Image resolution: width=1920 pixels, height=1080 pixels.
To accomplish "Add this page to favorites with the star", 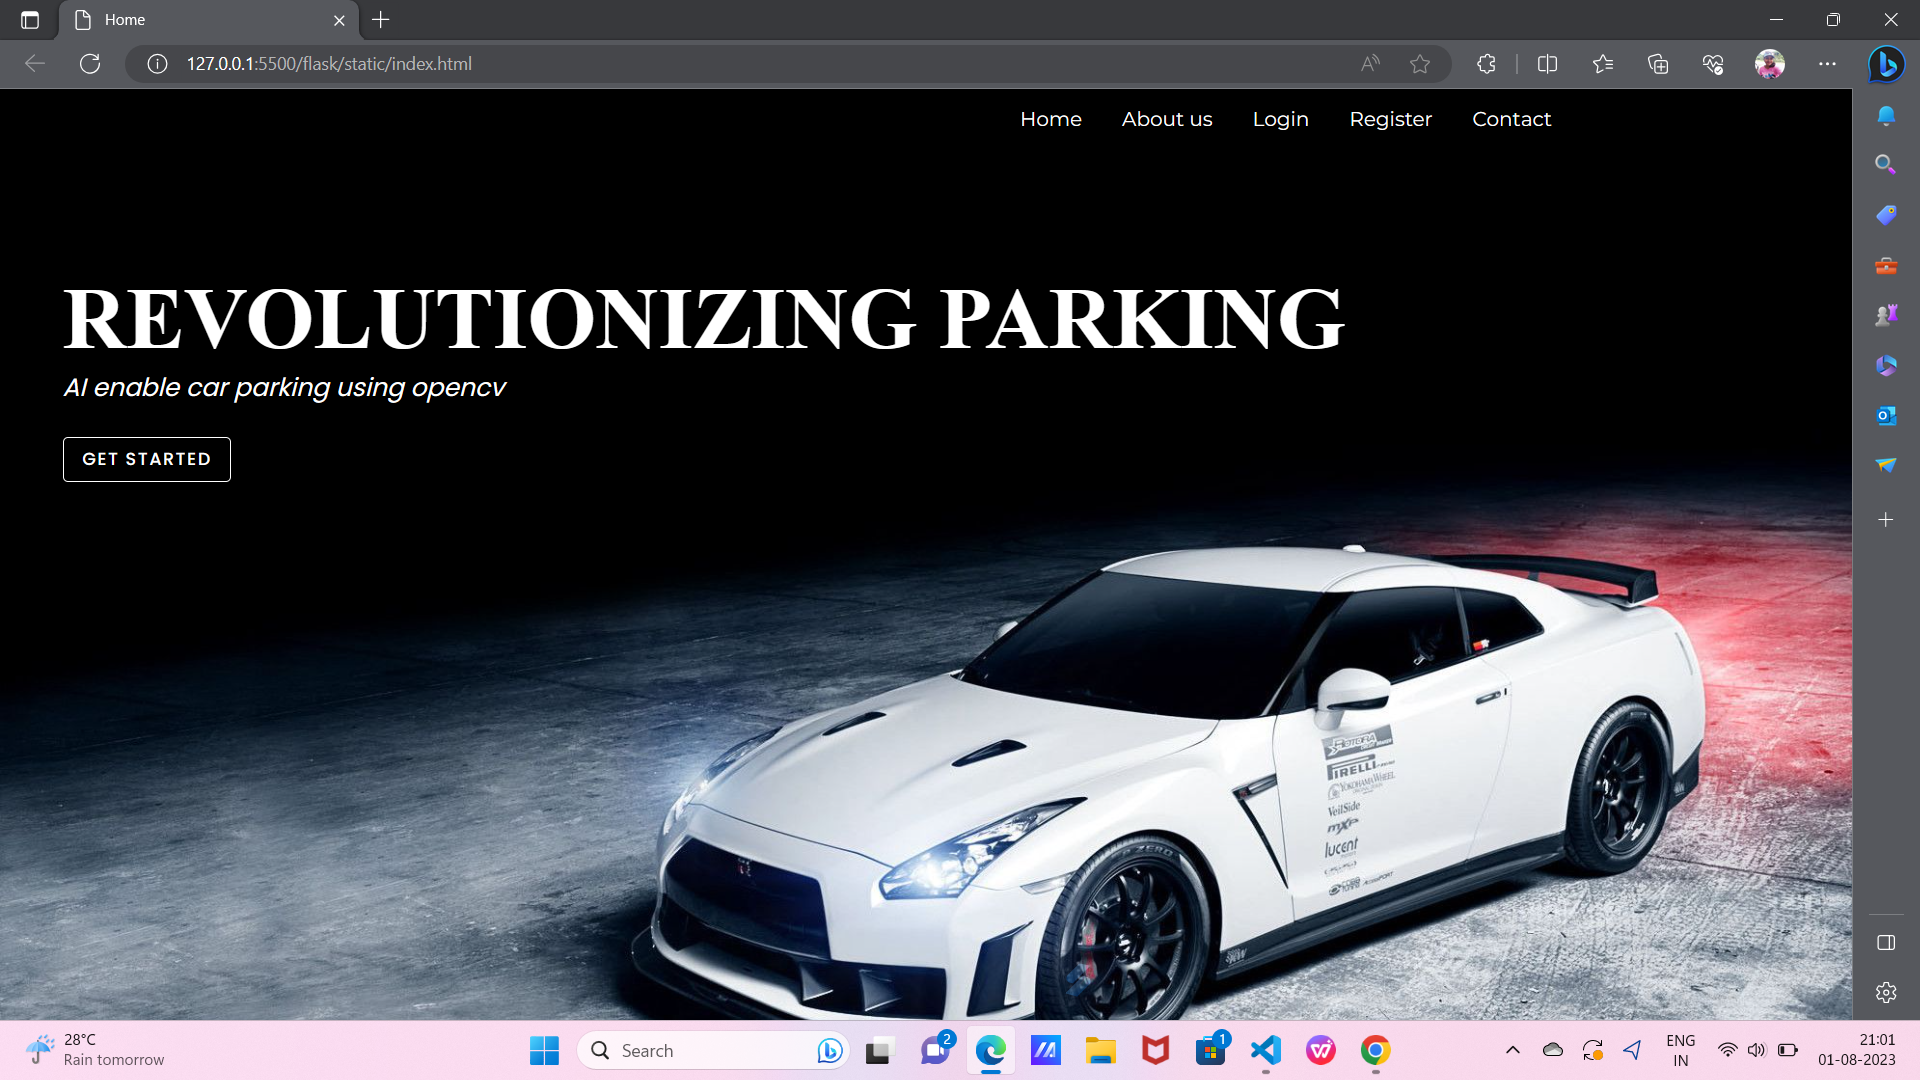I will pos(1421,63).
